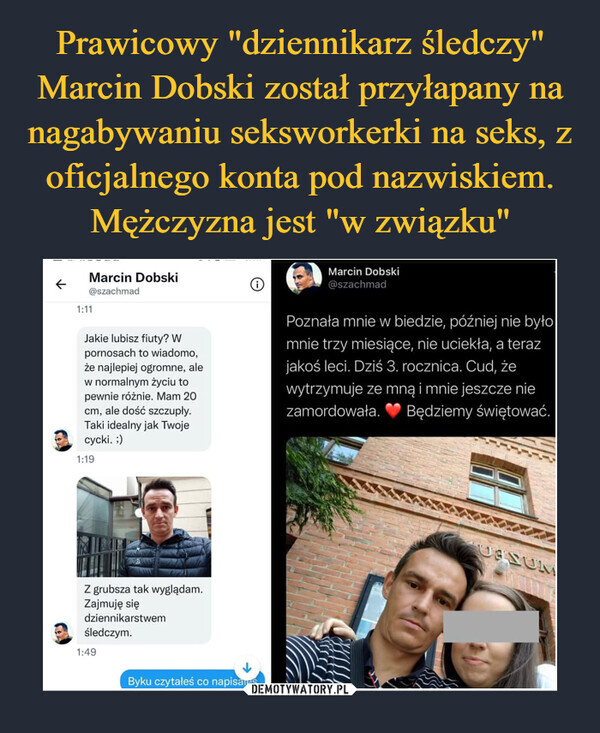Image resolution: width=600 pixels, height=733 pixels.
Task: Click the message 'Z grubsza tak wyglądam'
Action: tap(144, 611)
